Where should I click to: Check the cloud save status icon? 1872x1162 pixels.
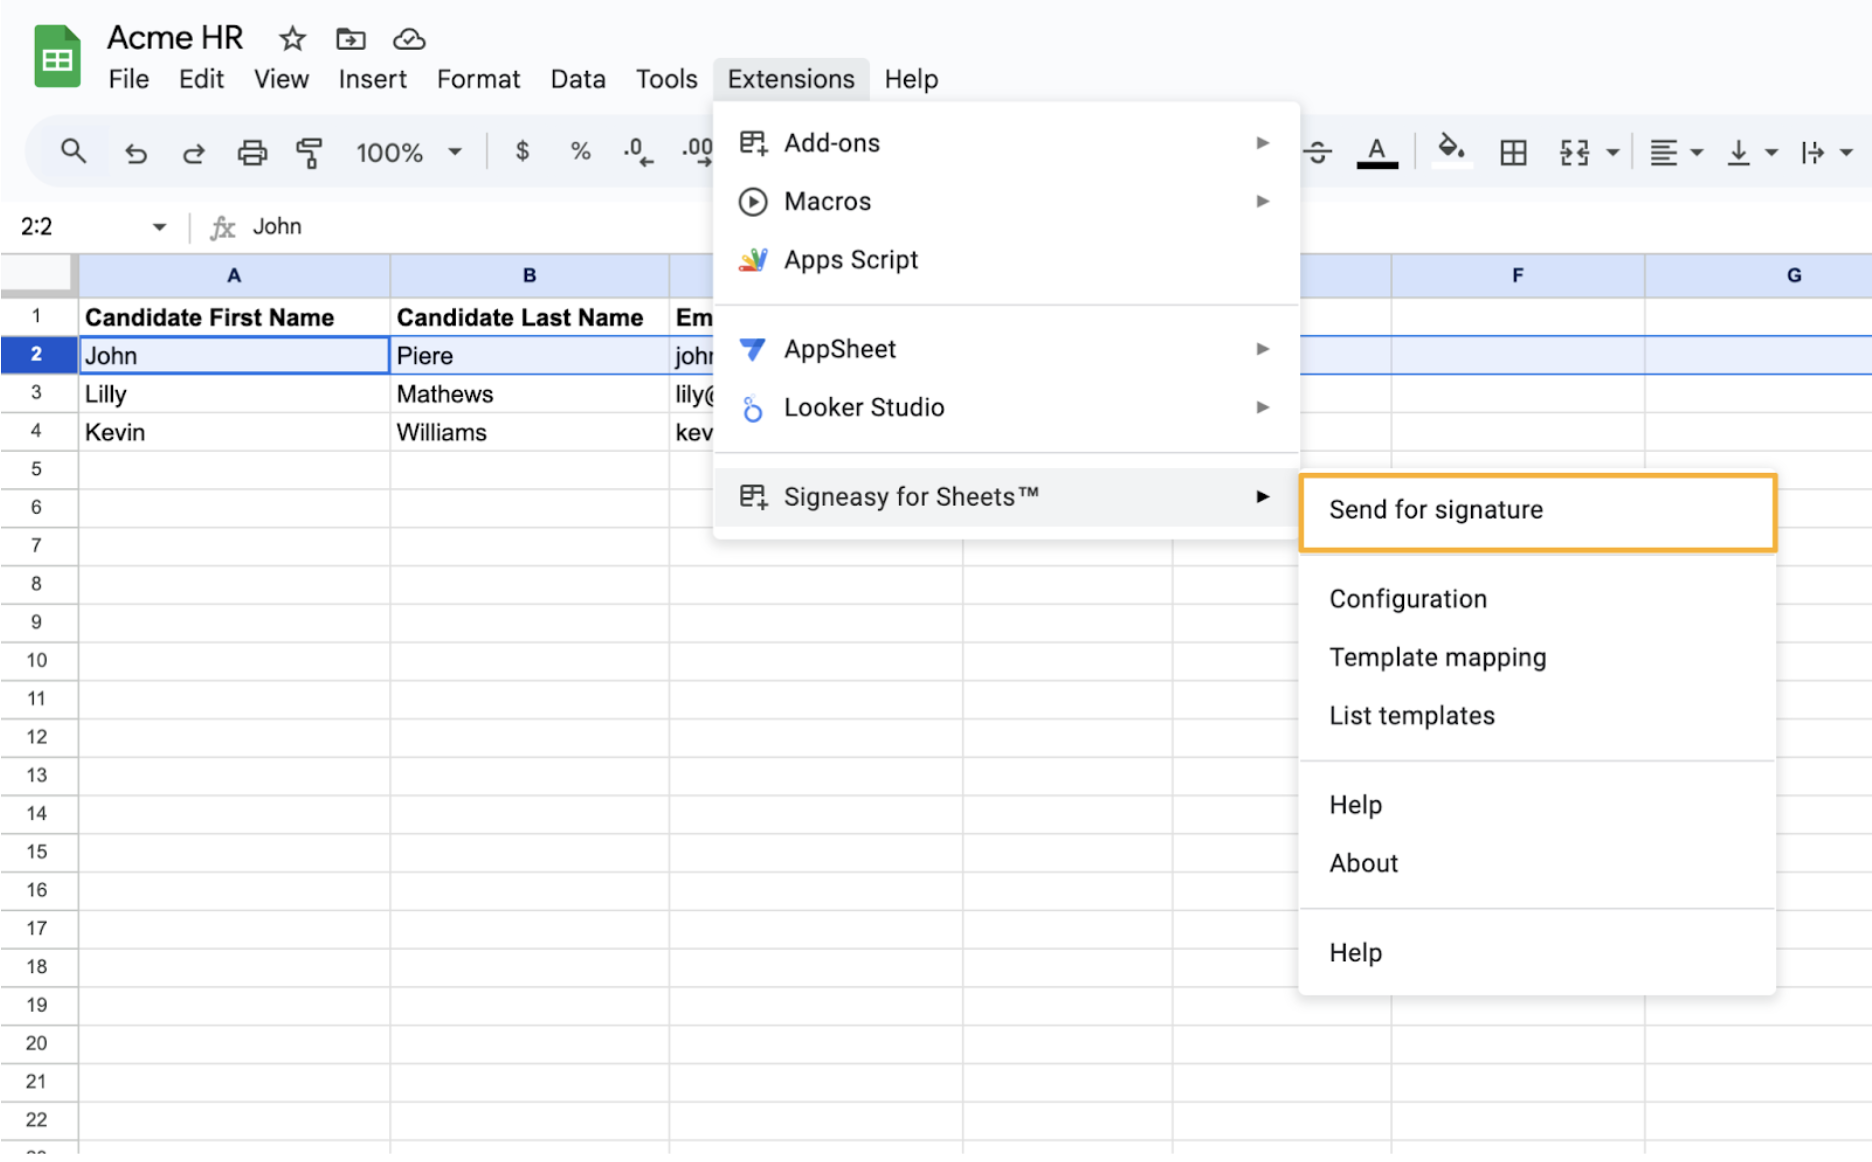coord(409,39)
